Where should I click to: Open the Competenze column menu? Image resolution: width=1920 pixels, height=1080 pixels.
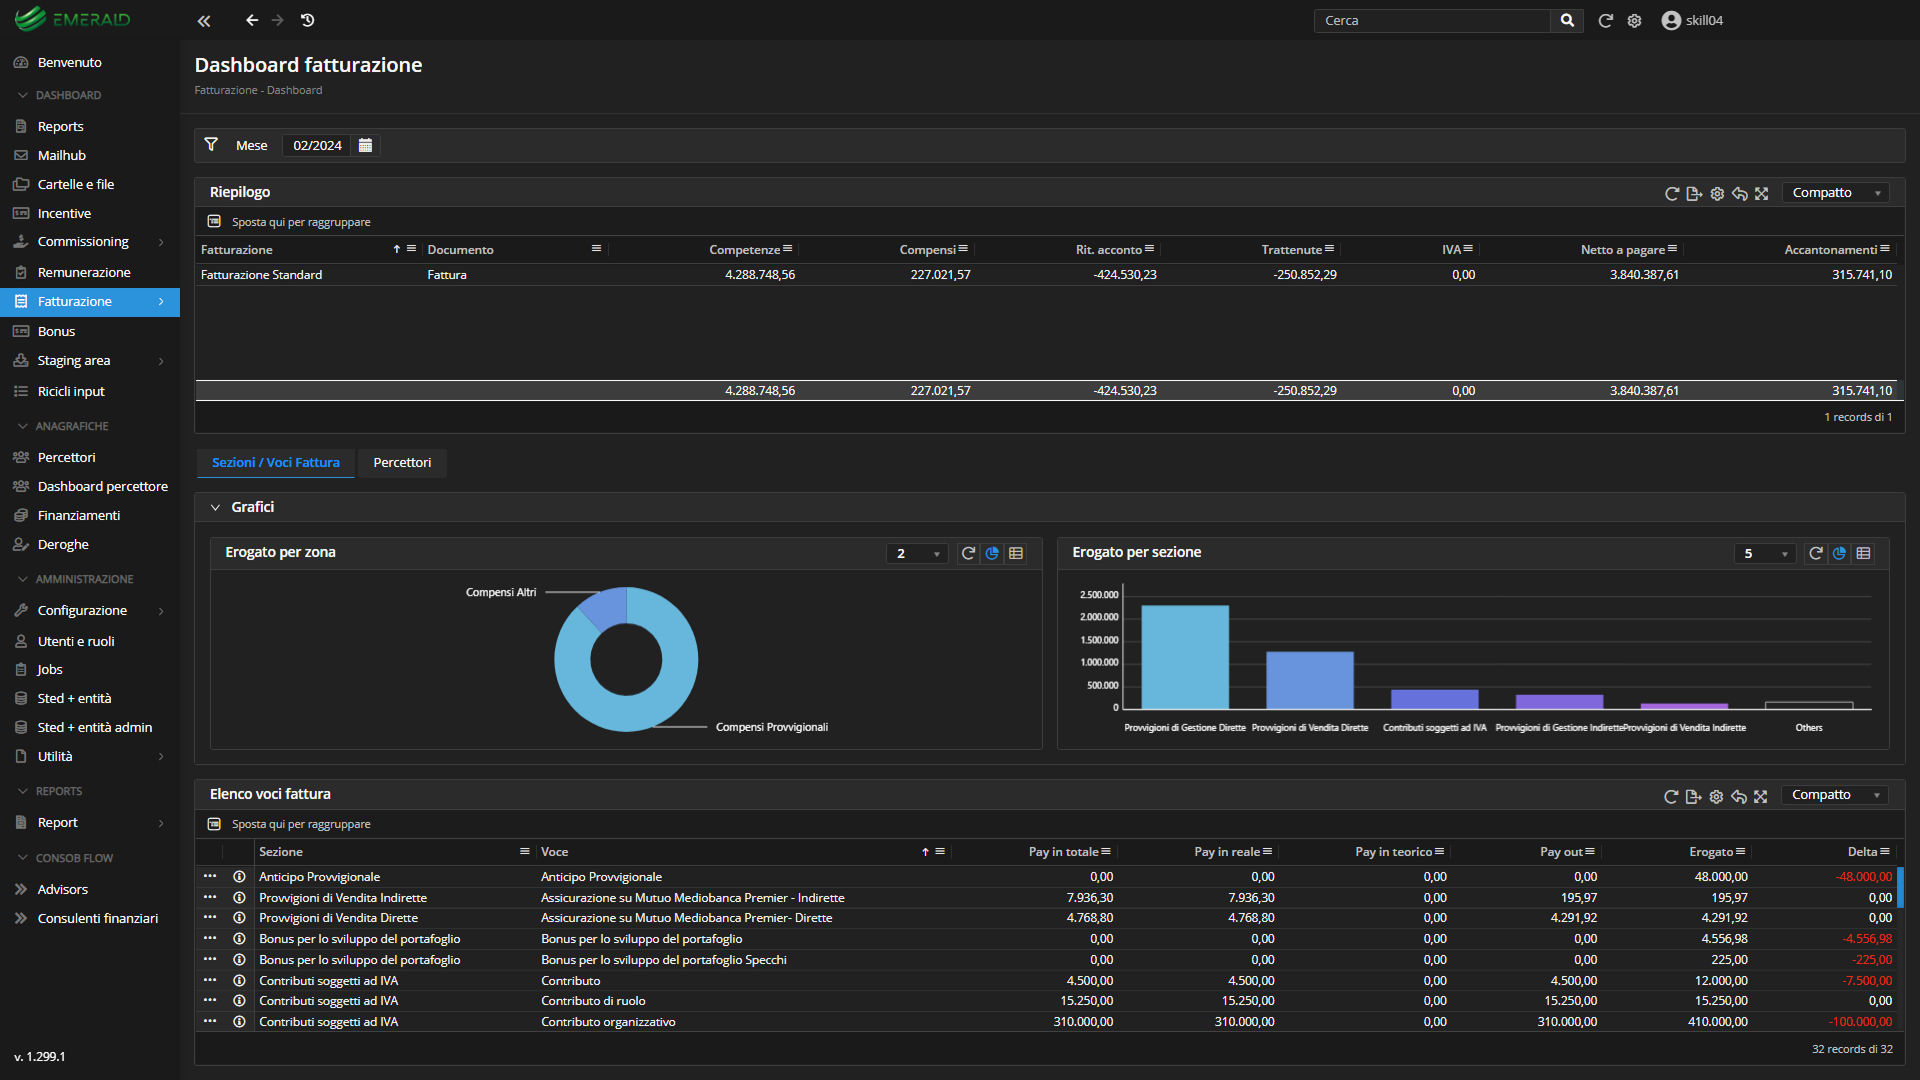click(788, 249)
